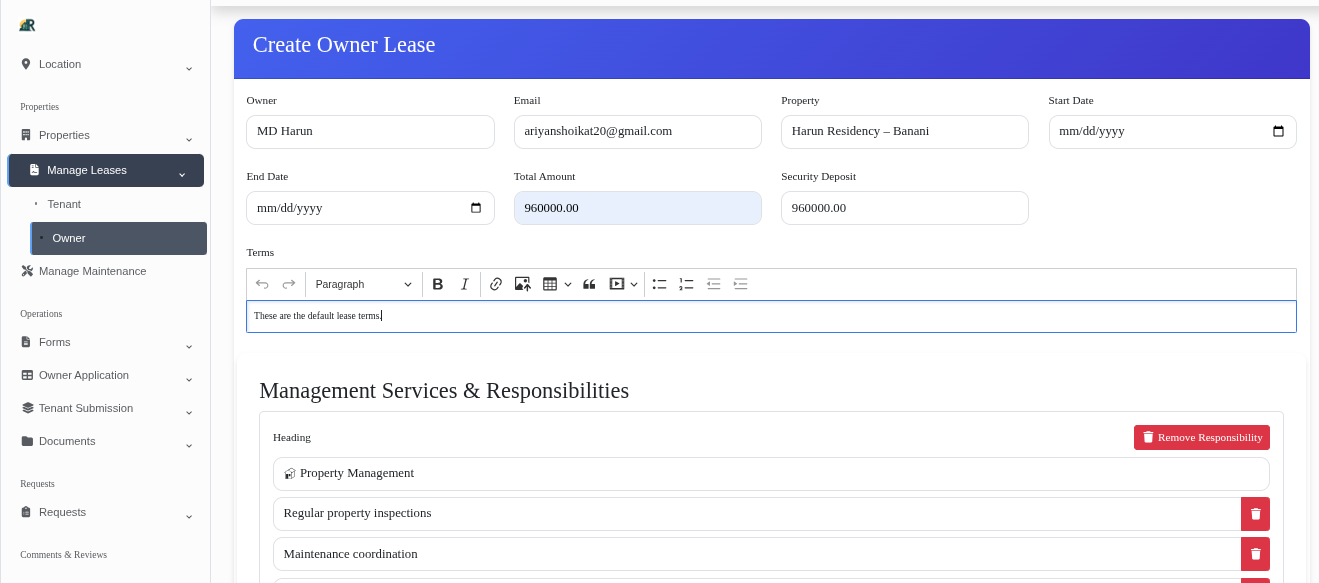The image size is (1319, 583).
Task: Expand the Location sidebar menu
Action: pyautogui.click(x=105, y=65)
